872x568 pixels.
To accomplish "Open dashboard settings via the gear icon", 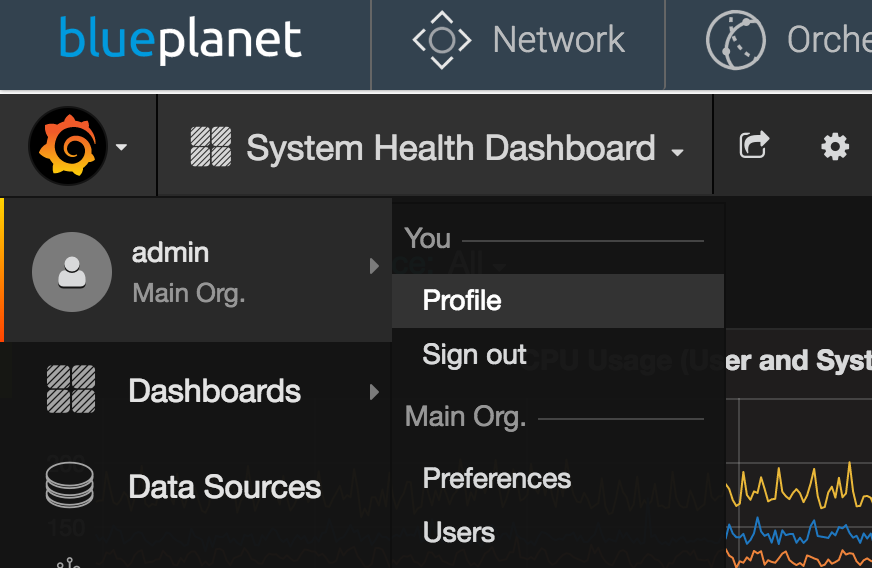I will [834, 147].
